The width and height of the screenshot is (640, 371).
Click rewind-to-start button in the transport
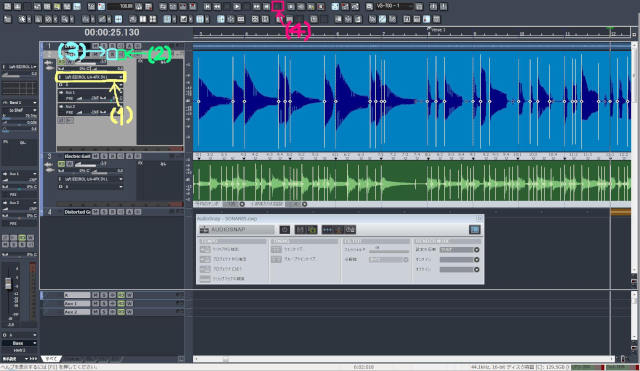(207, 7)
